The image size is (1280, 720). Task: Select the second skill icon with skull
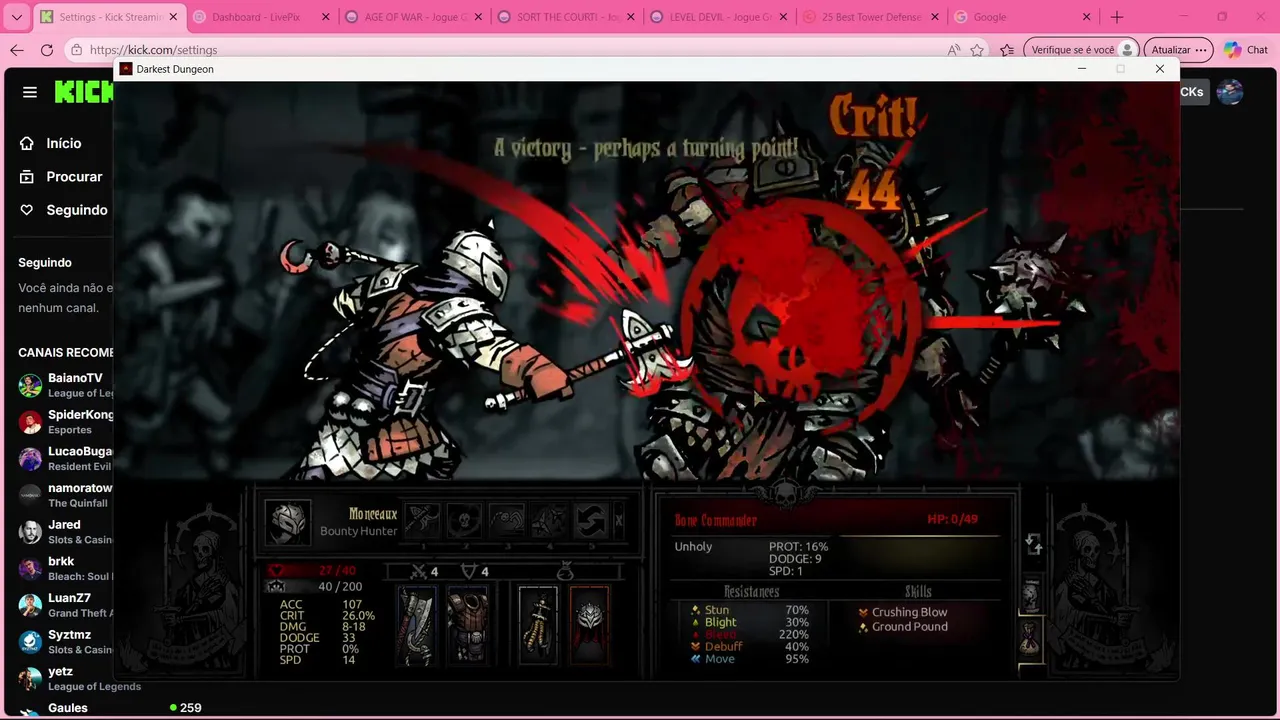(x=464, y=520)
